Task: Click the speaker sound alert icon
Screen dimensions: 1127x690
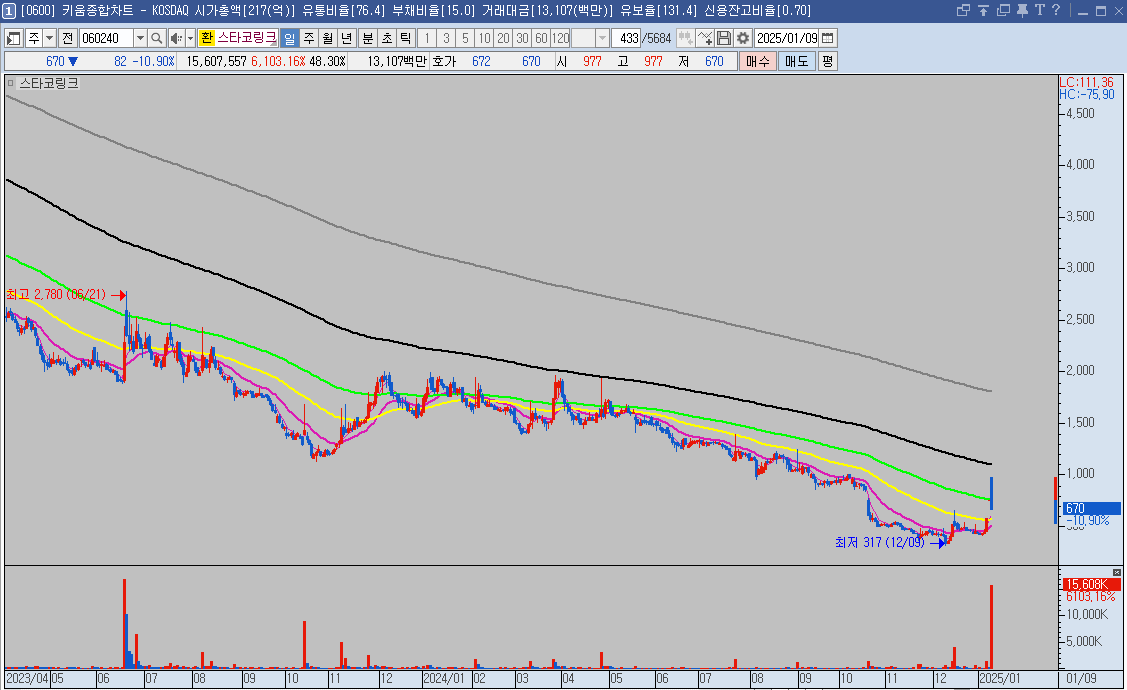Action: 176,38
